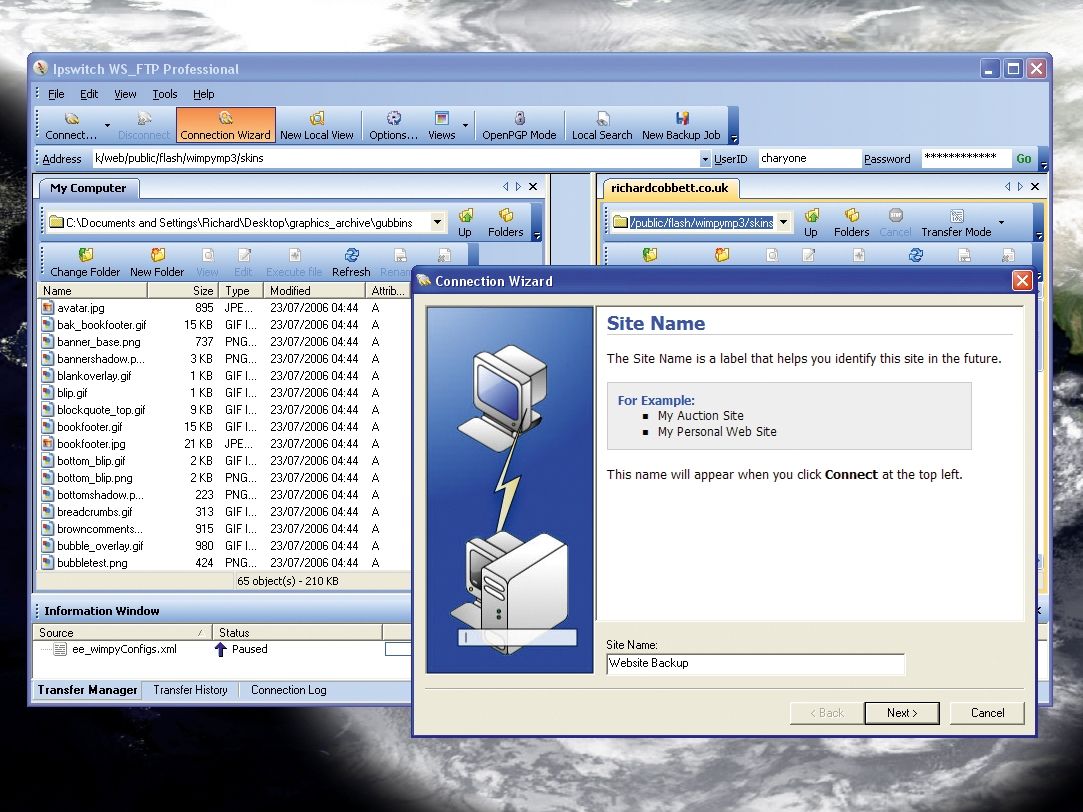This screenshot has height=812, width=1083.
Task: Select file banner_base.png
Action: tap(98, 342)
